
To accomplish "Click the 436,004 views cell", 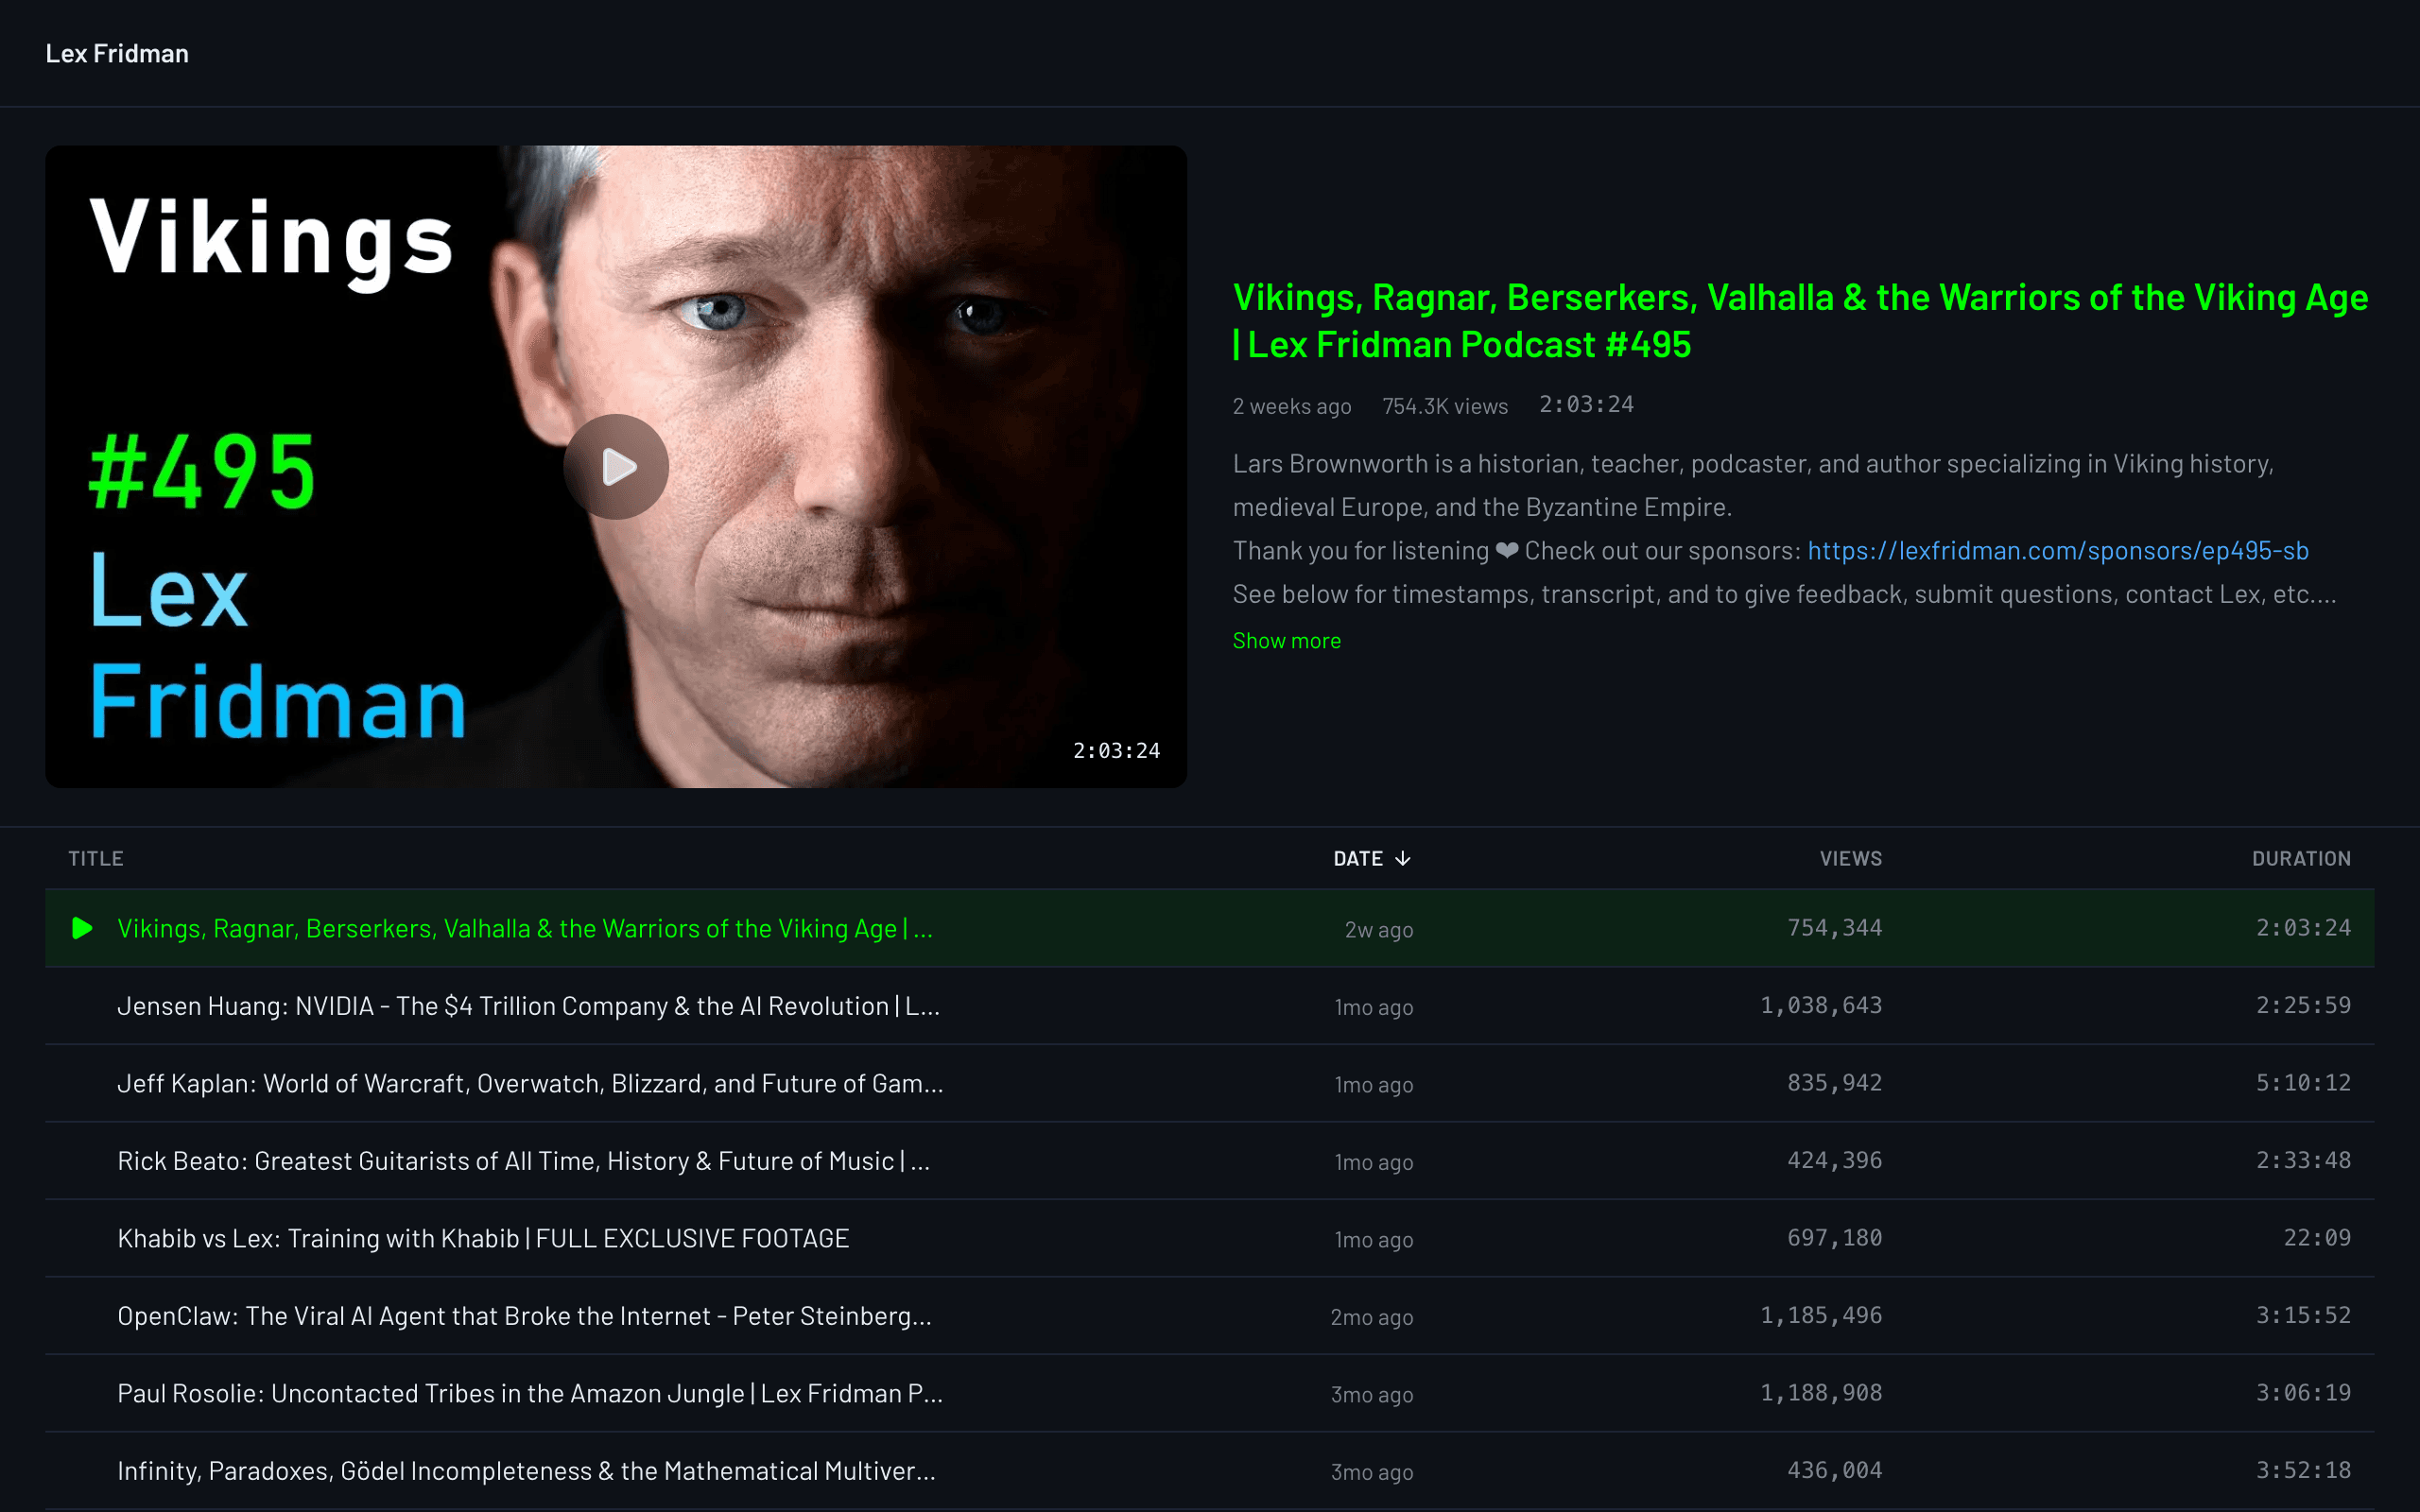I will (1834, 1470).
